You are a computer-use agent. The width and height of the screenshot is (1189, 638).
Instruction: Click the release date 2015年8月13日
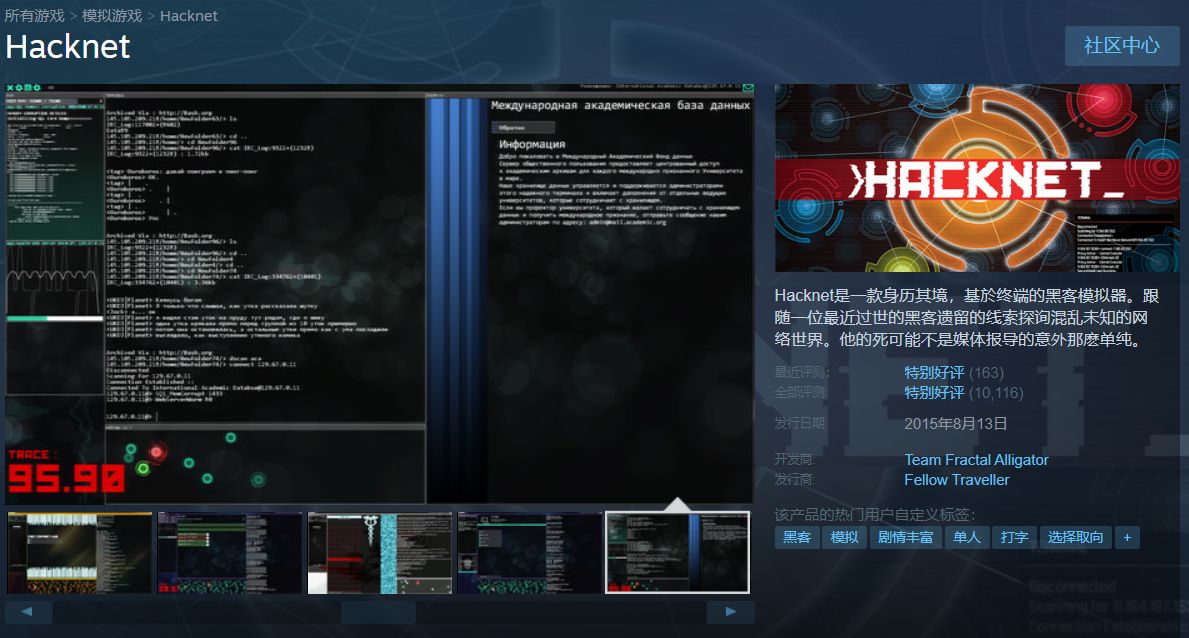[955, 423]
